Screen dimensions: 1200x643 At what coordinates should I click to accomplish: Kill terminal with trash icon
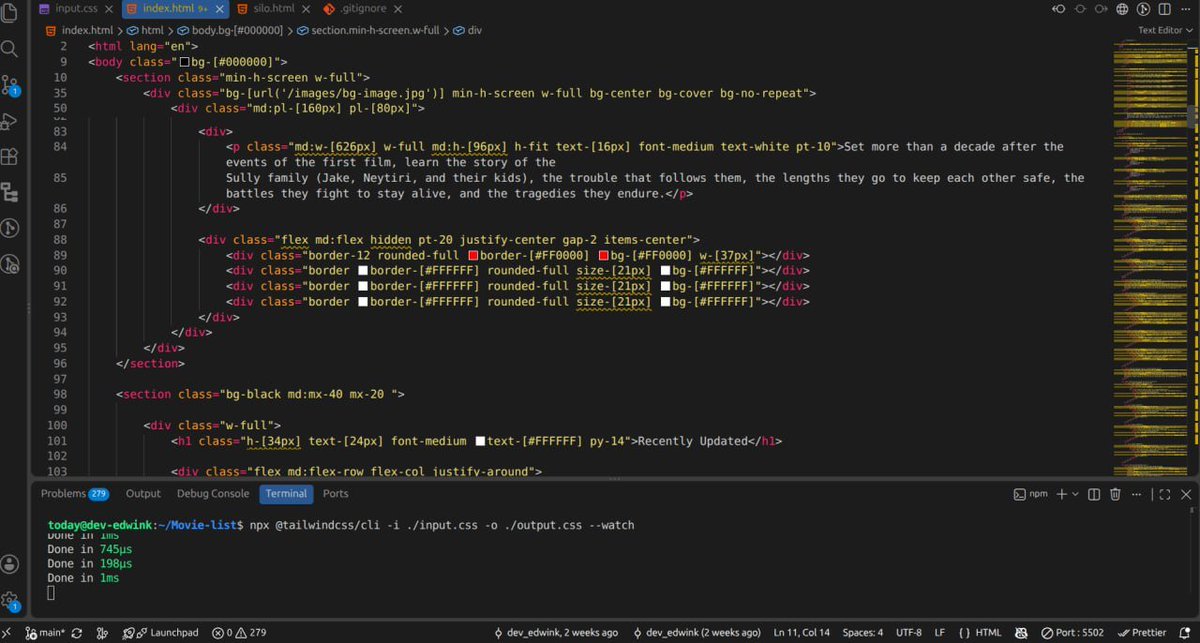pos(1116,494)
